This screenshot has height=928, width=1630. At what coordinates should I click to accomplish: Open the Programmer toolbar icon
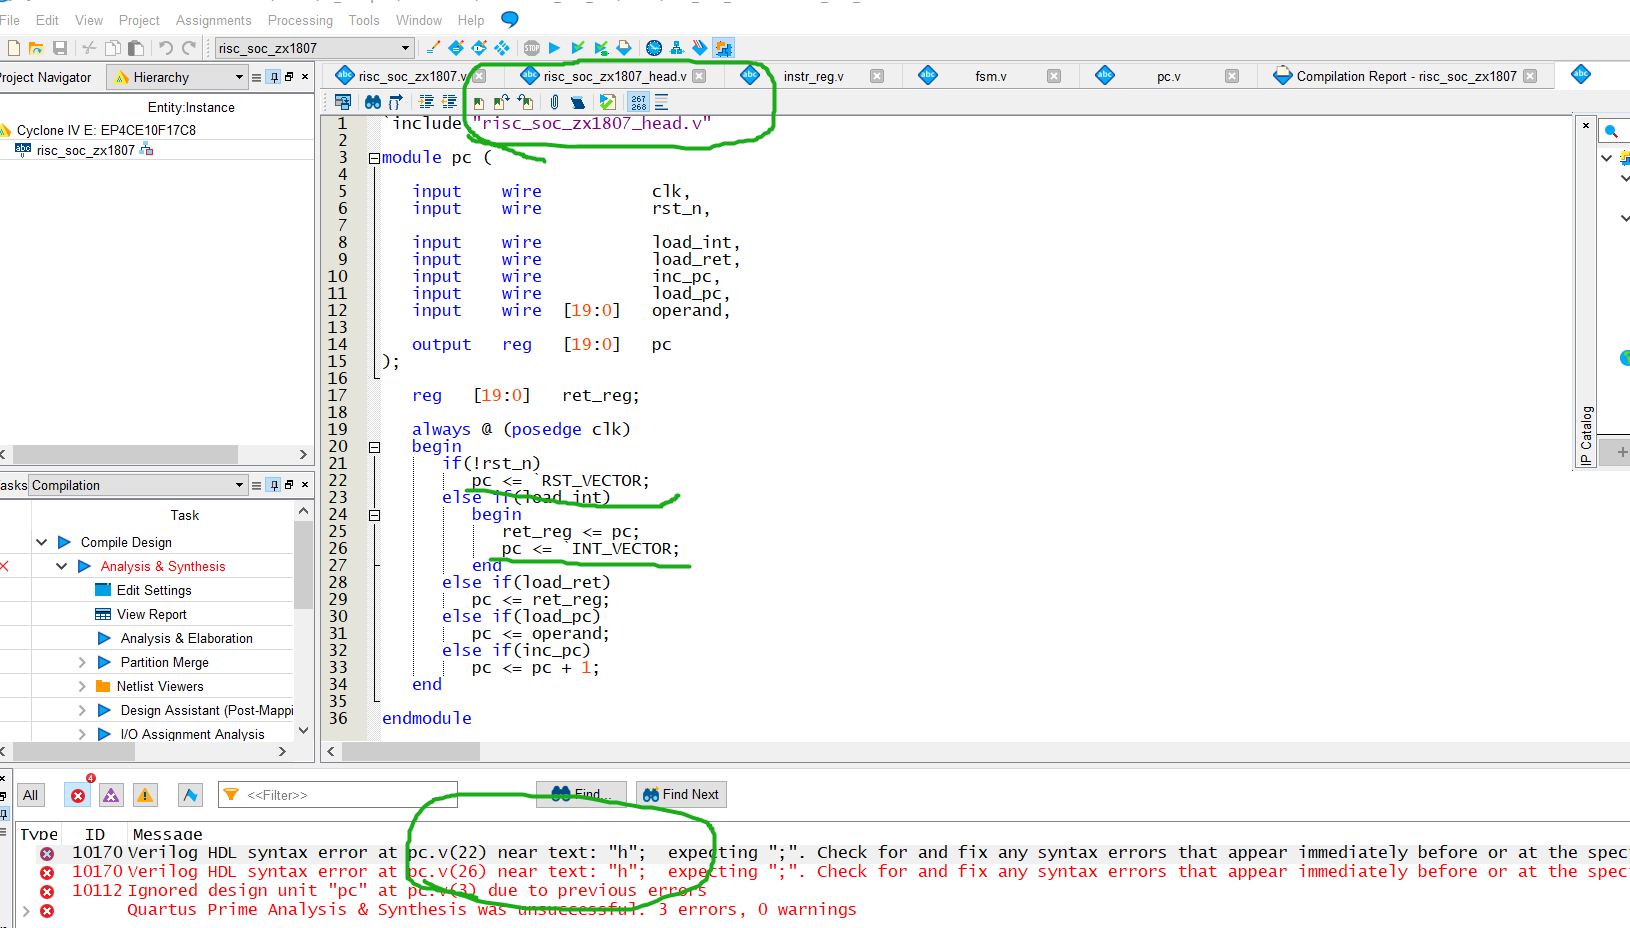tap(700, 47)
